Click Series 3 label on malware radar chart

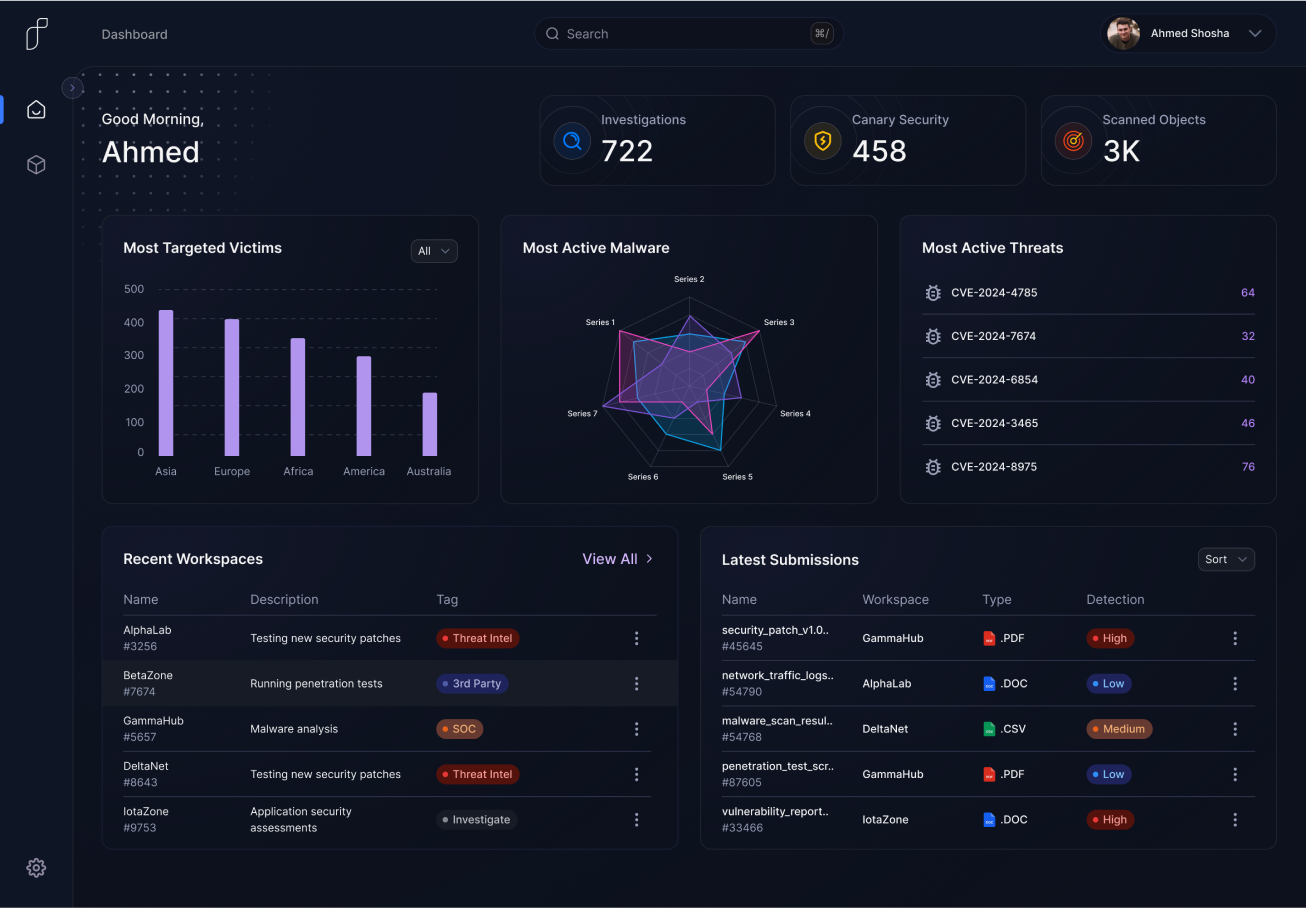tap(779, 322)
